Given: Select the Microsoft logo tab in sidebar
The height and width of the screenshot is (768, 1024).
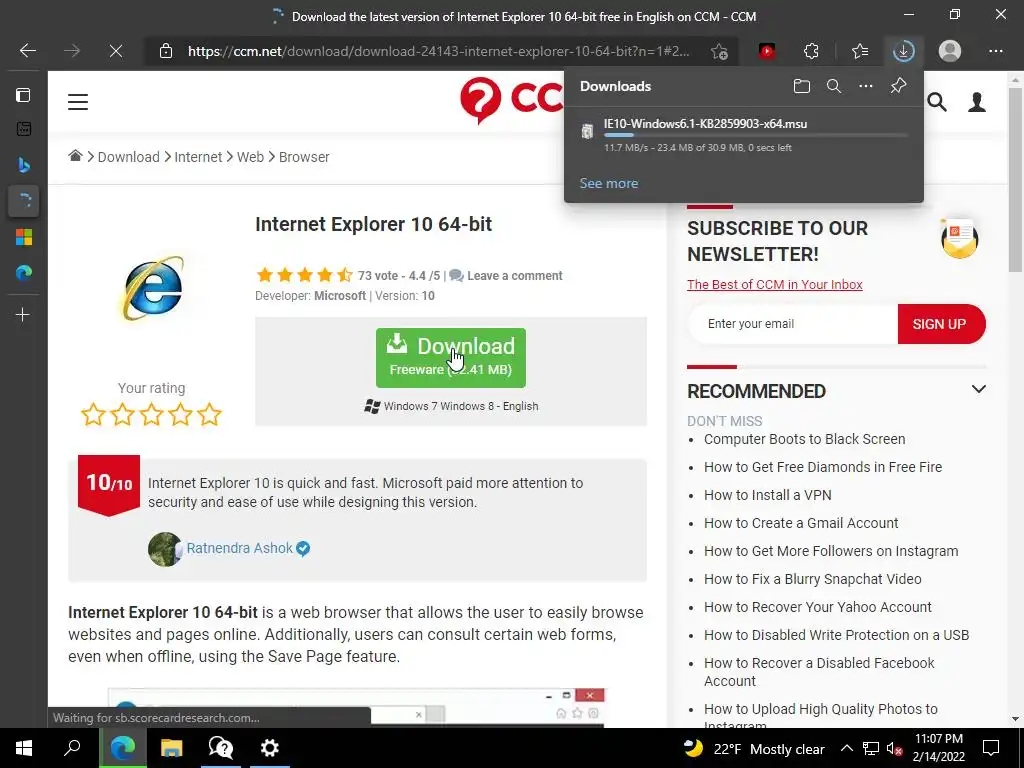Looking at the screenshot, I should coord(24,236).
